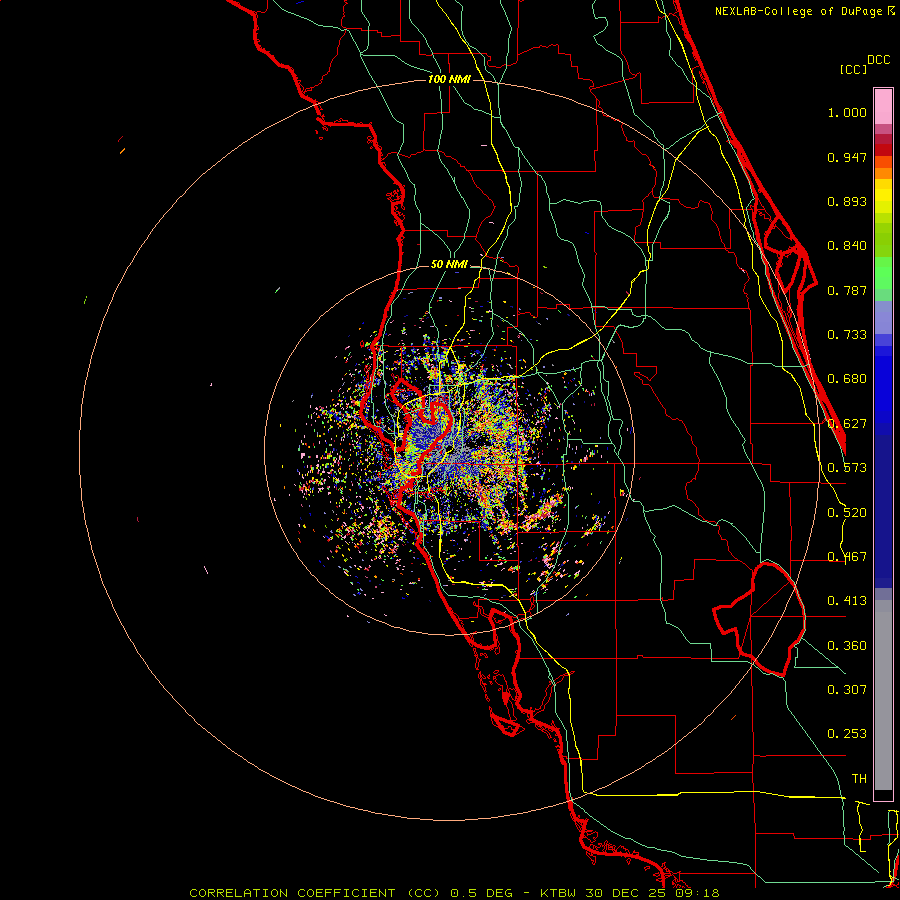The width and height of the screenshot is (900, 900).
Task: Click the 0.787 scale value
Action: [x=847, y=290]
